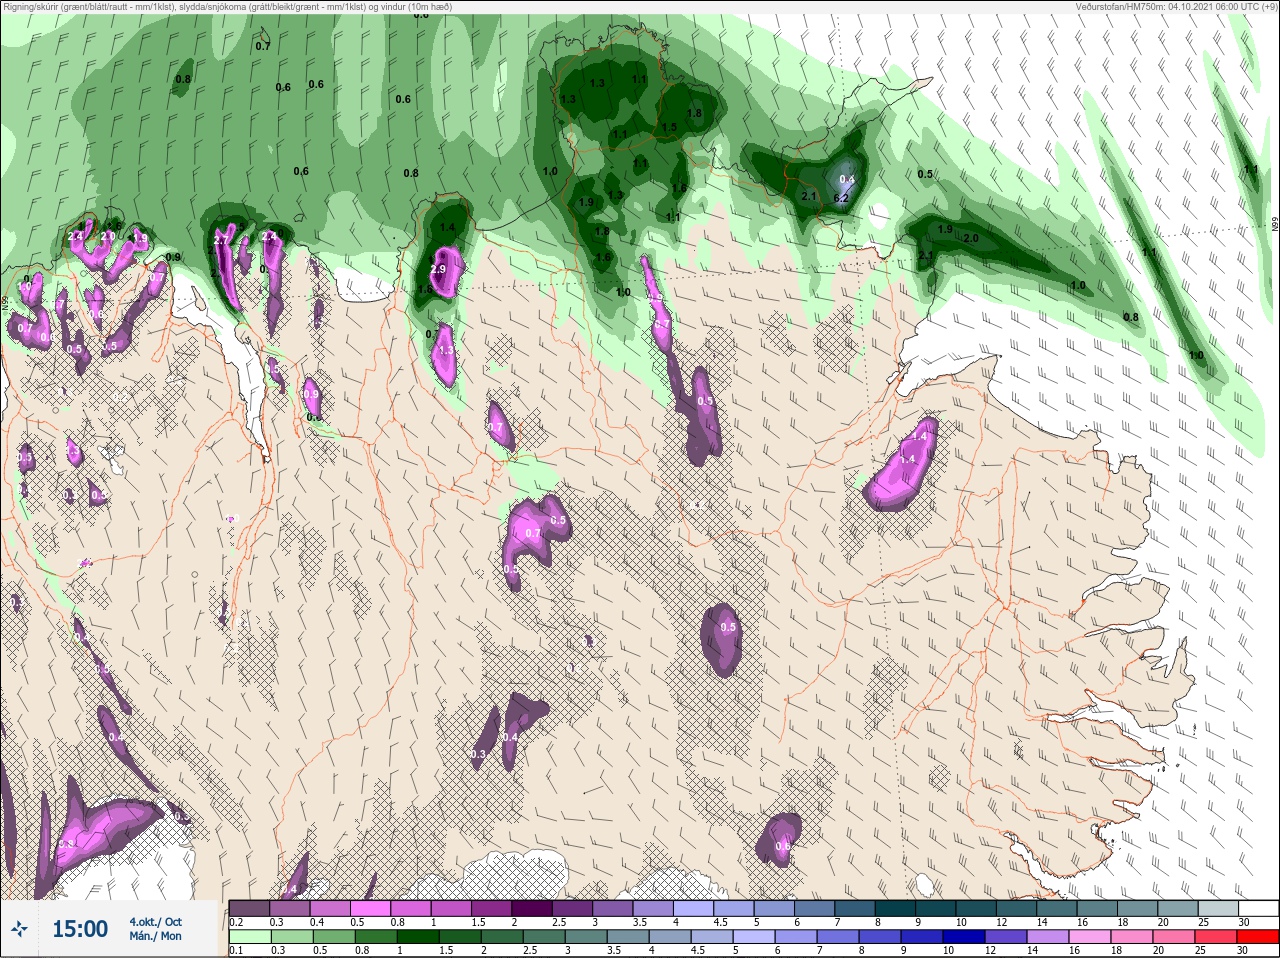This screenshot has width=1280, height=958.
Task: Pick the red 30 swatch ending the lower legend row
Action: (1258, 936)
